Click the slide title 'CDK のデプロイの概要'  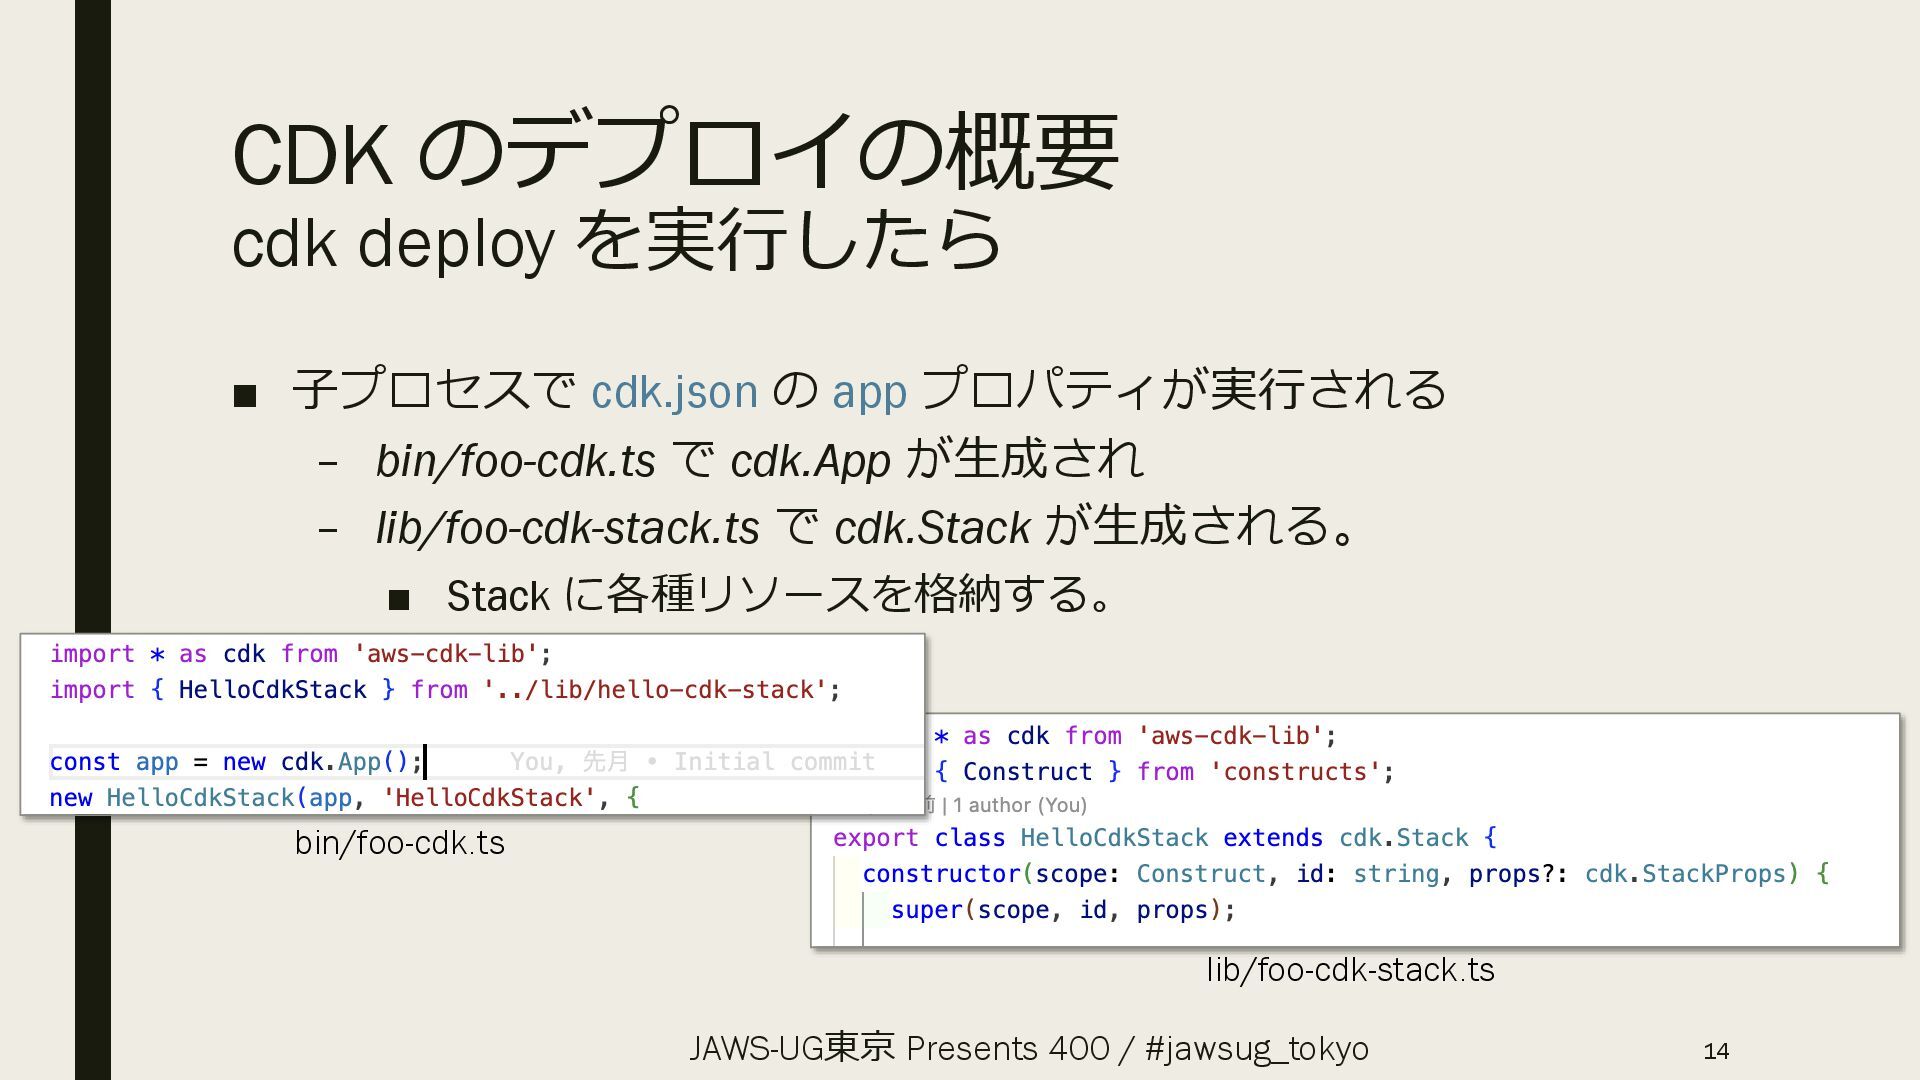click(x=675, y=152)
